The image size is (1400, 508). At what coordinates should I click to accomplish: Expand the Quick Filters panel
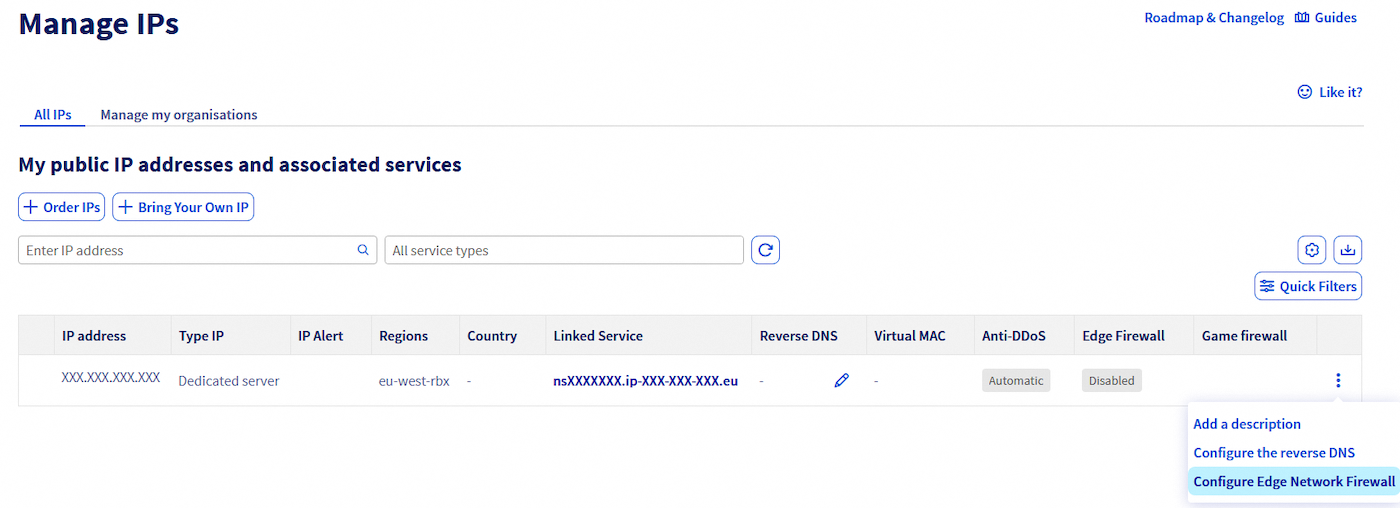pyautogui.click(x=1308, y=286)
